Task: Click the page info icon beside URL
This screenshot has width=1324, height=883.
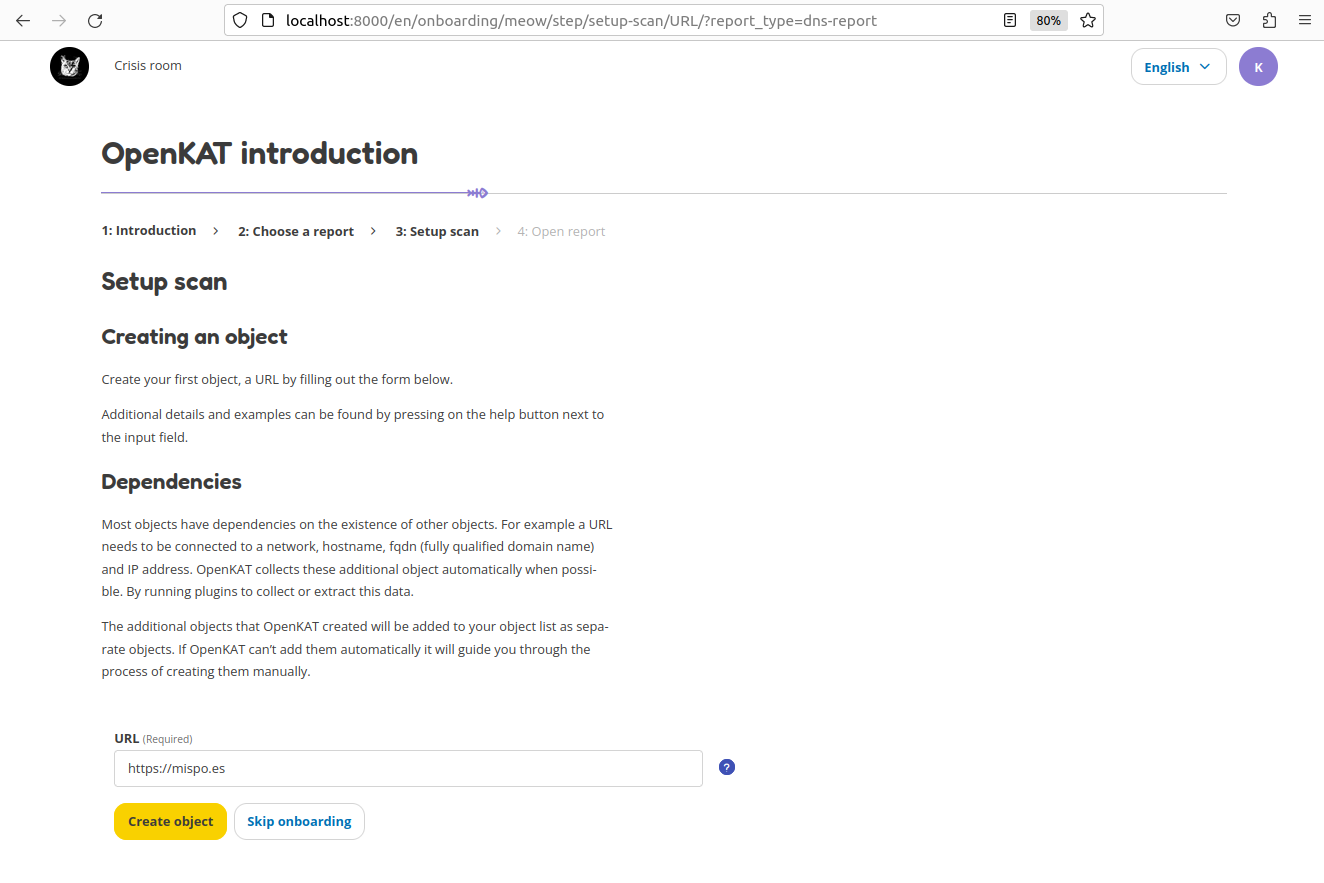Action: tap(267, 20)
